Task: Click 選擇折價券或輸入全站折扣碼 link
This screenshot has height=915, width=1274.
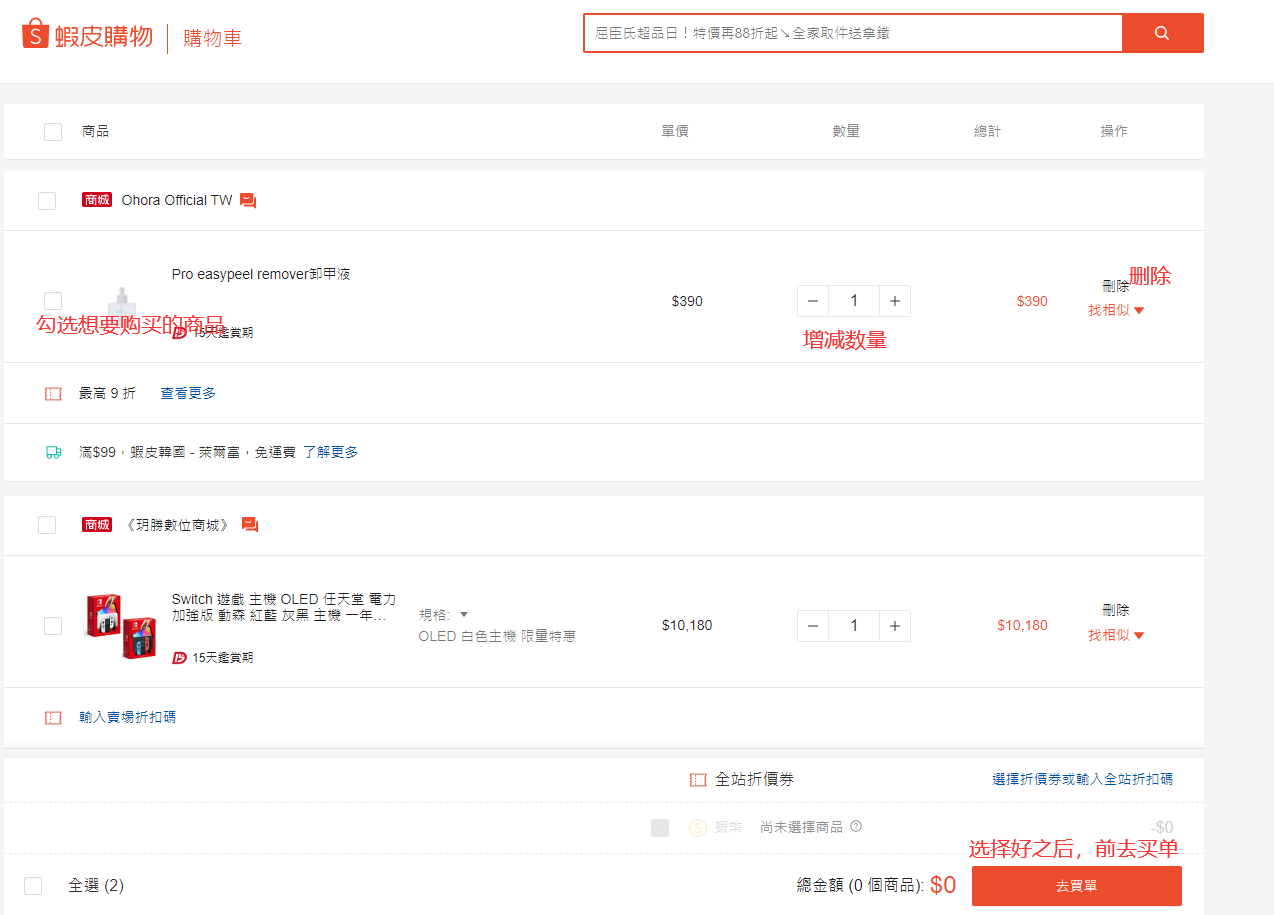Action: [x=1082, y=779]
